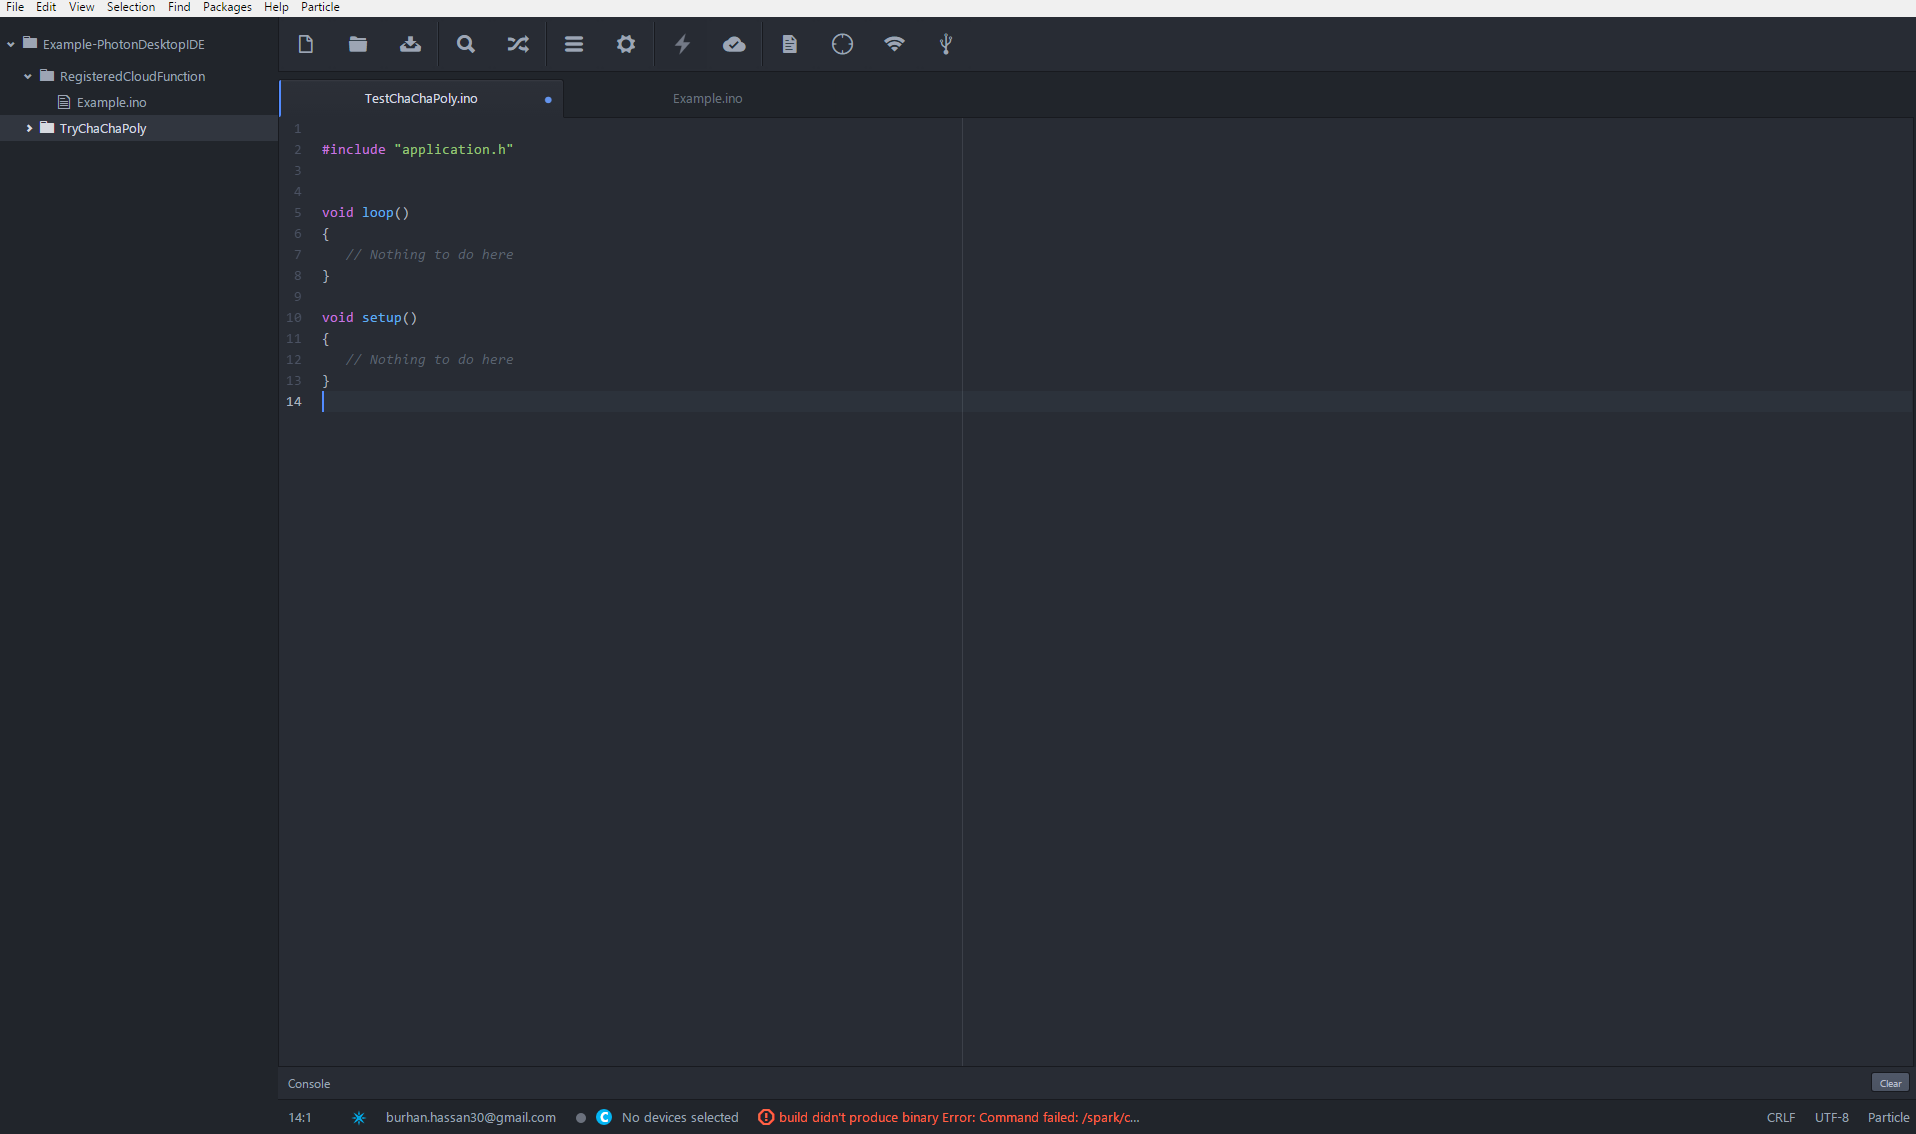Click the #include "application.h" line
The width and height of the screenshot is (1916, 1134).
(x=417, y=150)
